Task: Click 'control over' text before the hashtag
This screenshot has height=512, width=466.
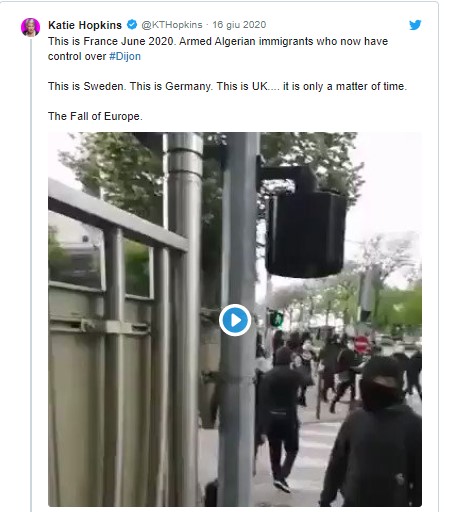Action: pyautogui.click(x=77, y=56)
